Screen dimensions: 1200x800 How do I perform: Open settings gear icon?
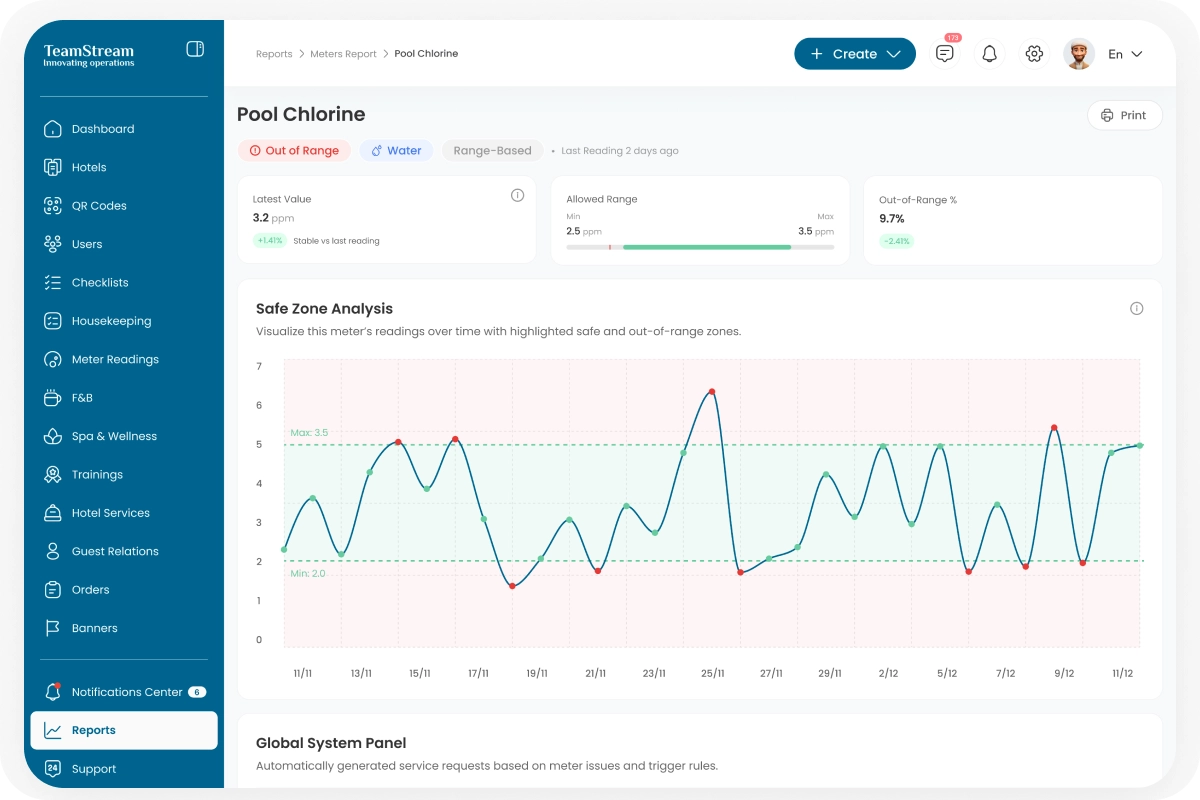click(x=1034, y=54)
